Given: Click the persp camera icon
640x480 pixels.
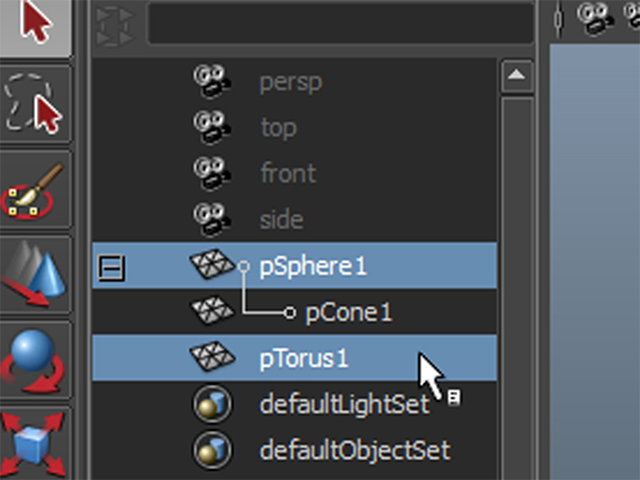Looking at the screenshot, I should (x=212, y=82).
